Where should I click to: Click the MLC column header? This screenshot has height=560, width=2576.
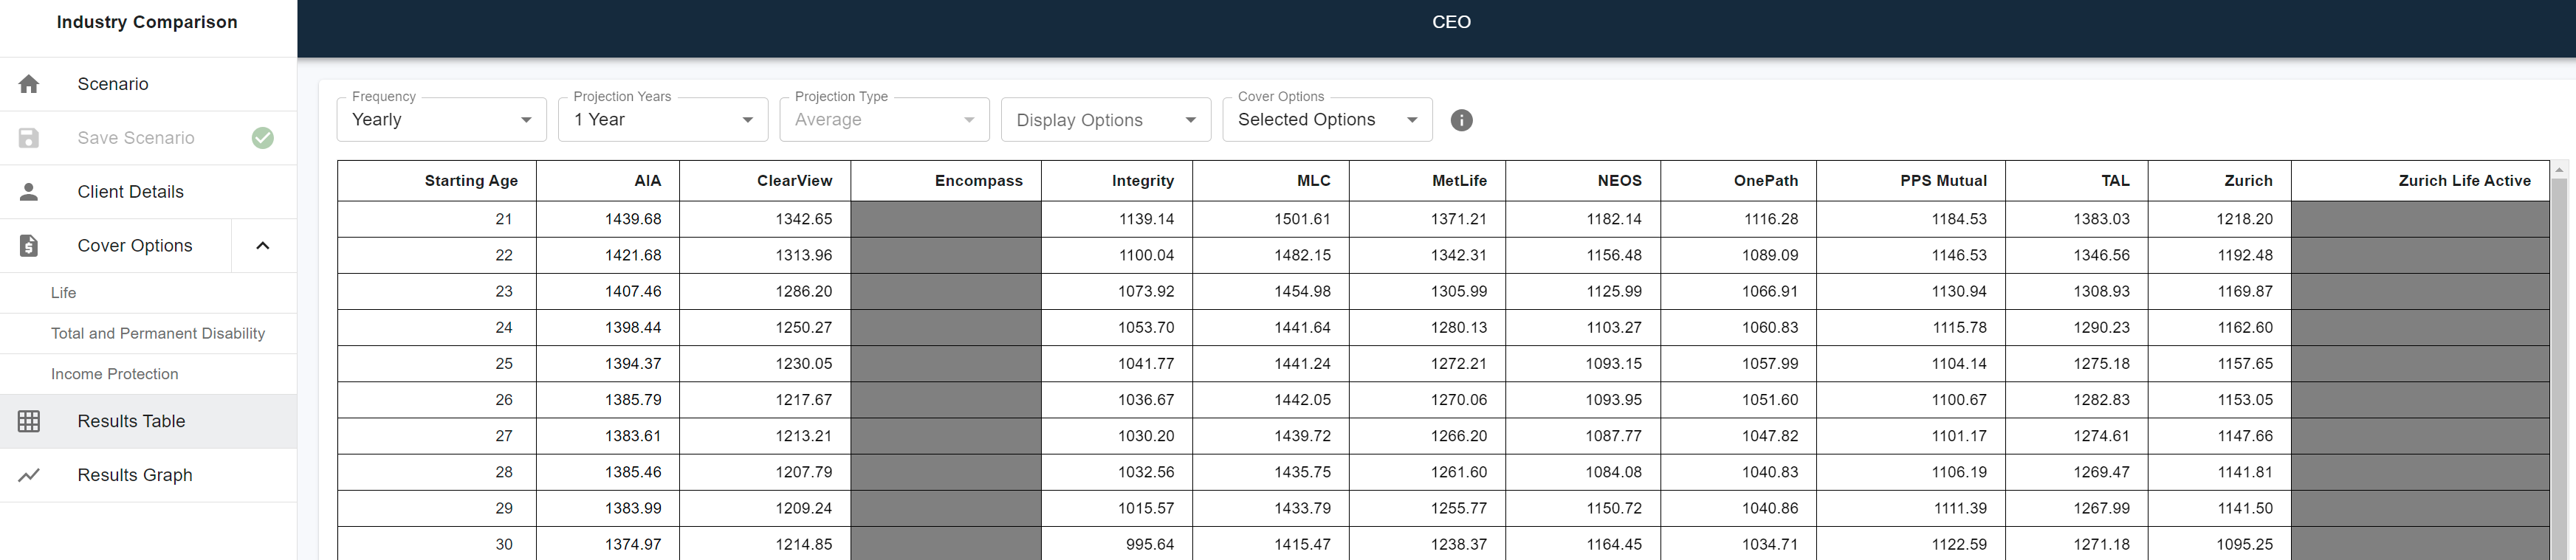pyautogui.click(x=1270, y=181)
